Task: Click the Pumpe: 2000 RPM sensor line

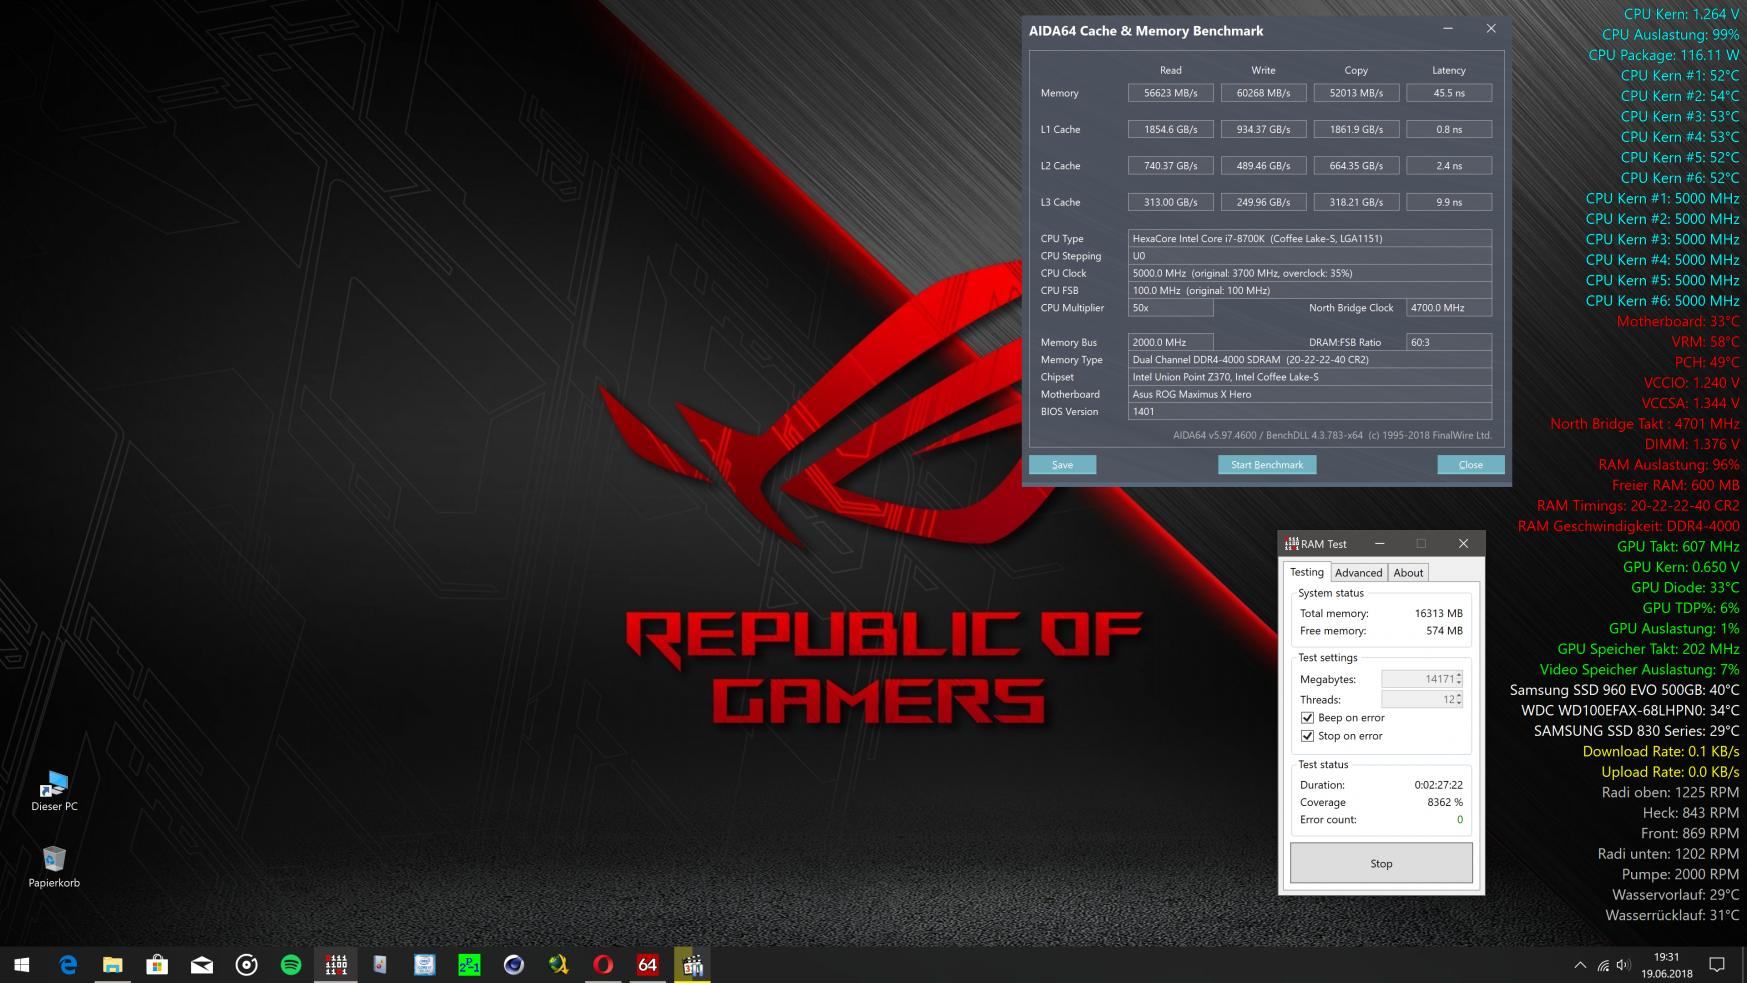Action: coord(1680,874)
